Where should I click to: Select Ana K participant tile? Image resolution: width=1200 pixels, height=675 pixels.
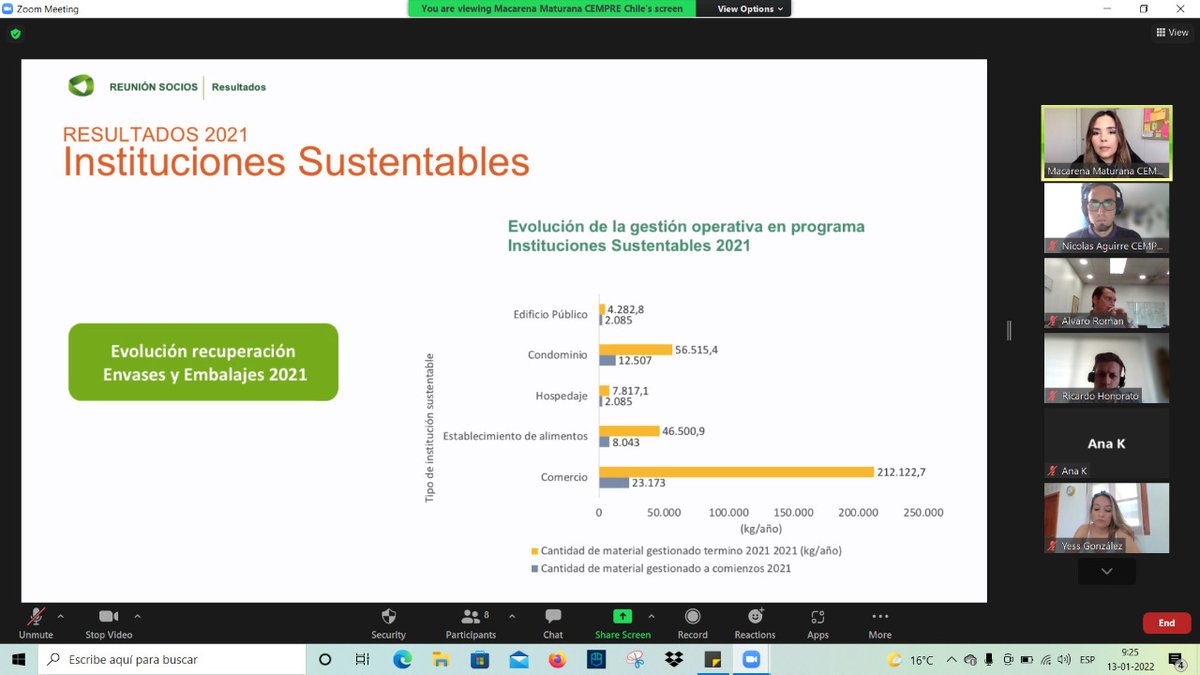pos(1106,443)
